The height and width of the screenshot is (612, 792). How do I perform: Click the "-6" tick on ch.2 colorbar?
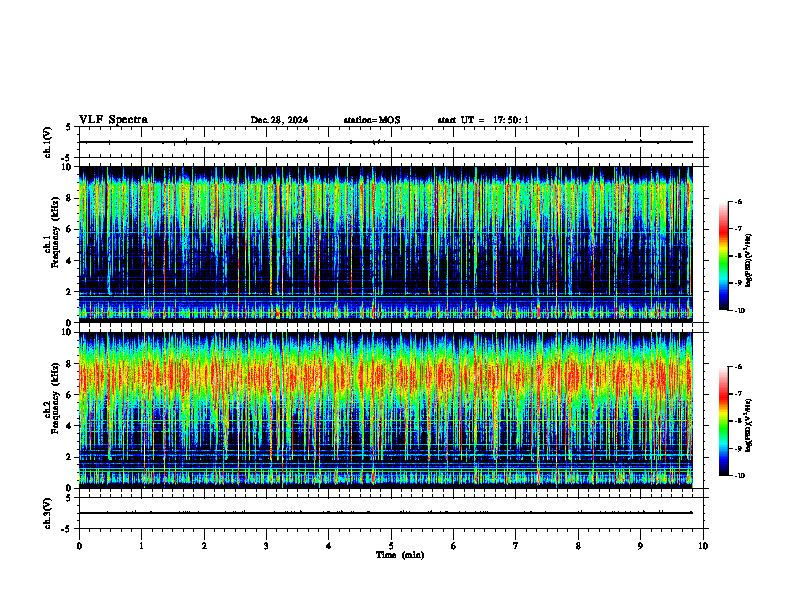[738, 367]
